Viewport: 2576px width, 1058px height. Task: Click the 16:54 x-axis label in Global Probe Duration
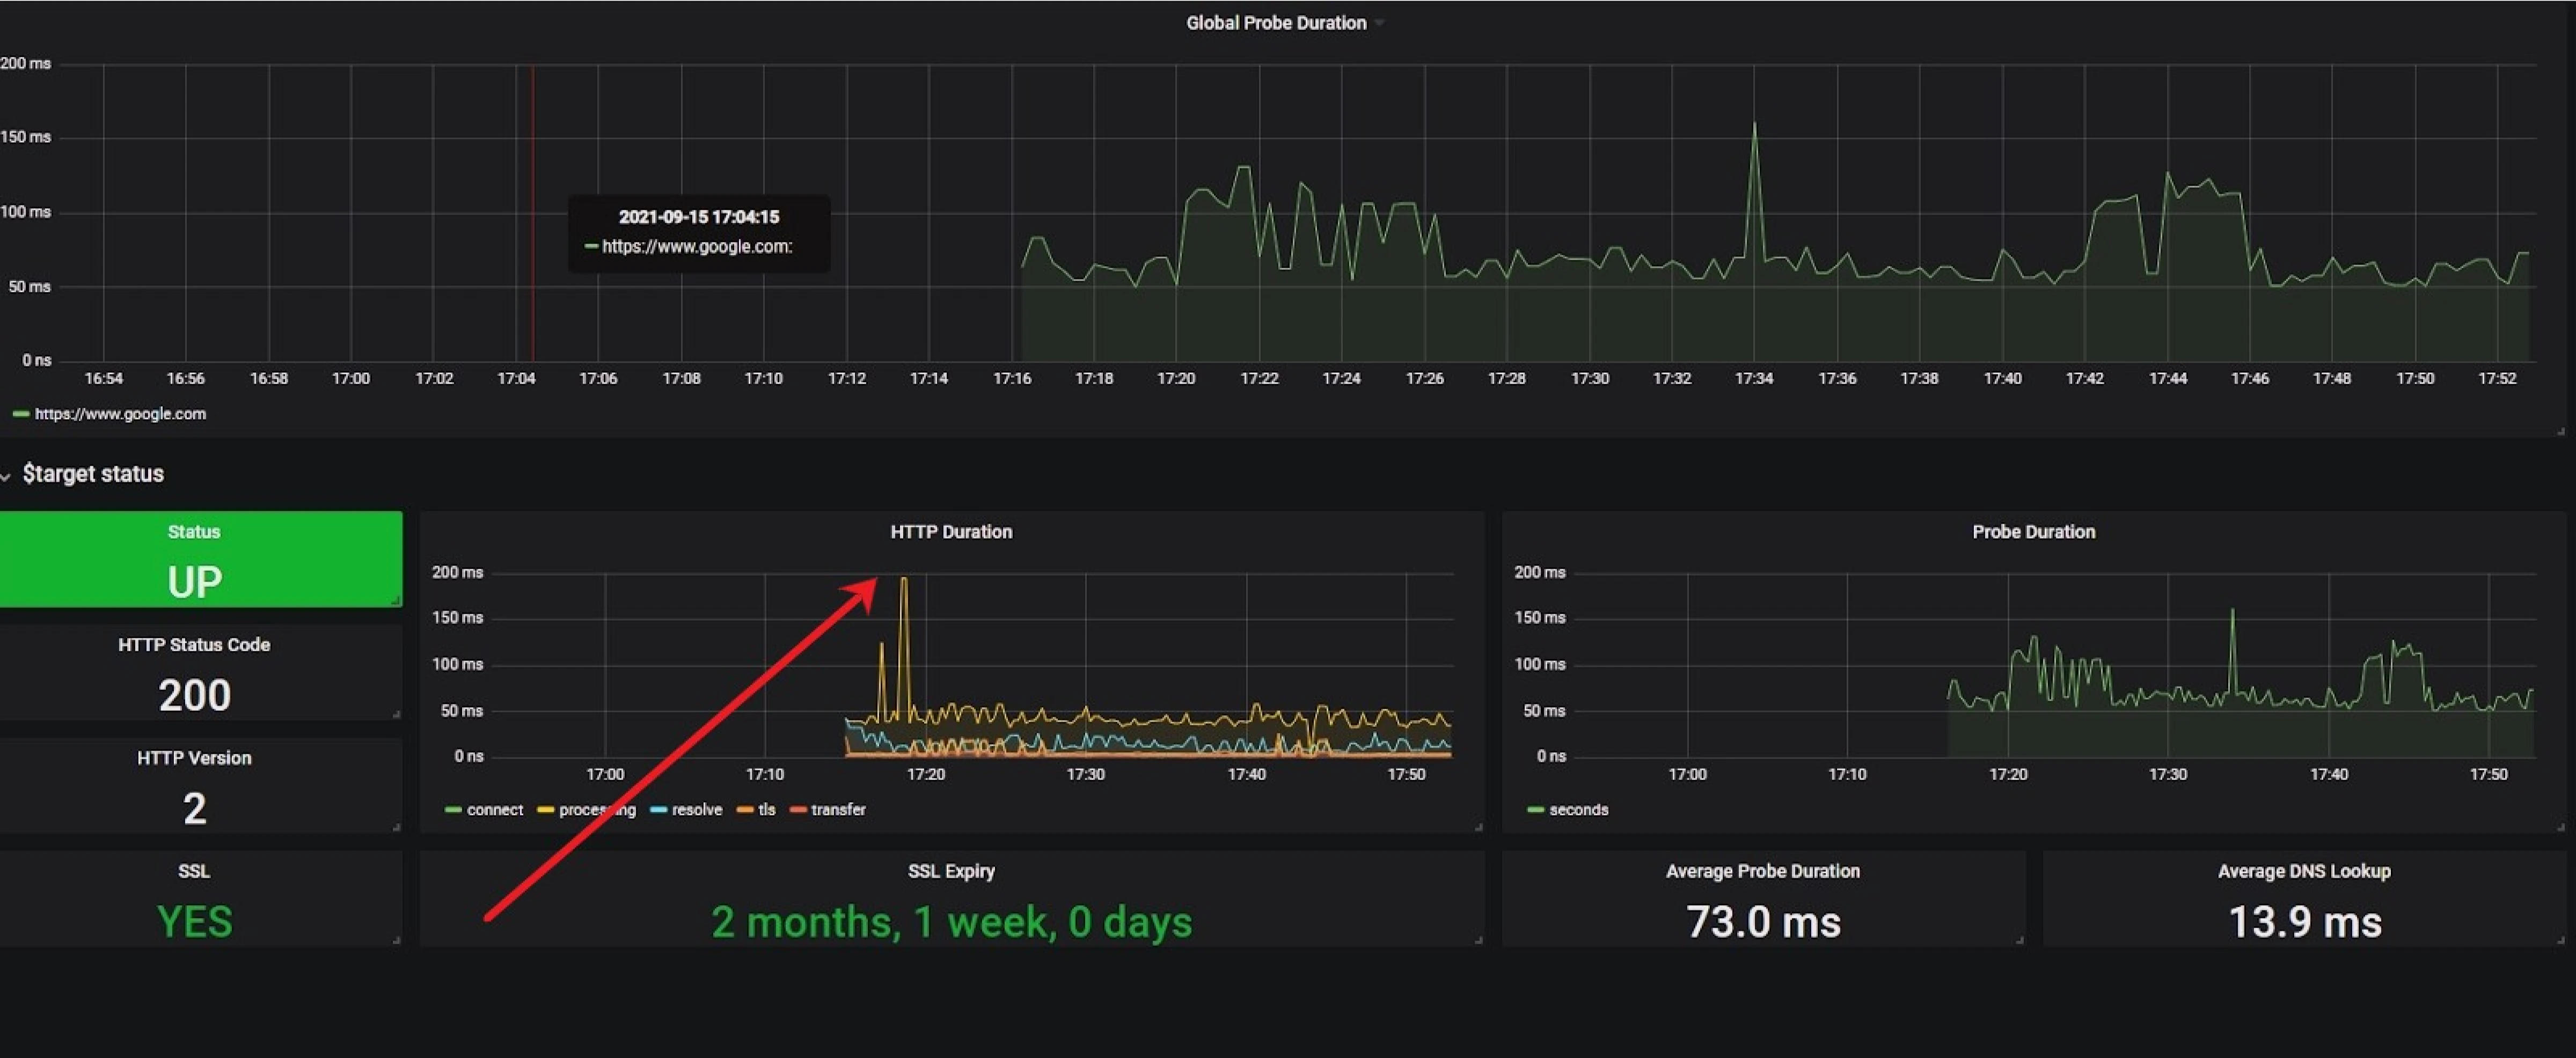pos(103,379)
